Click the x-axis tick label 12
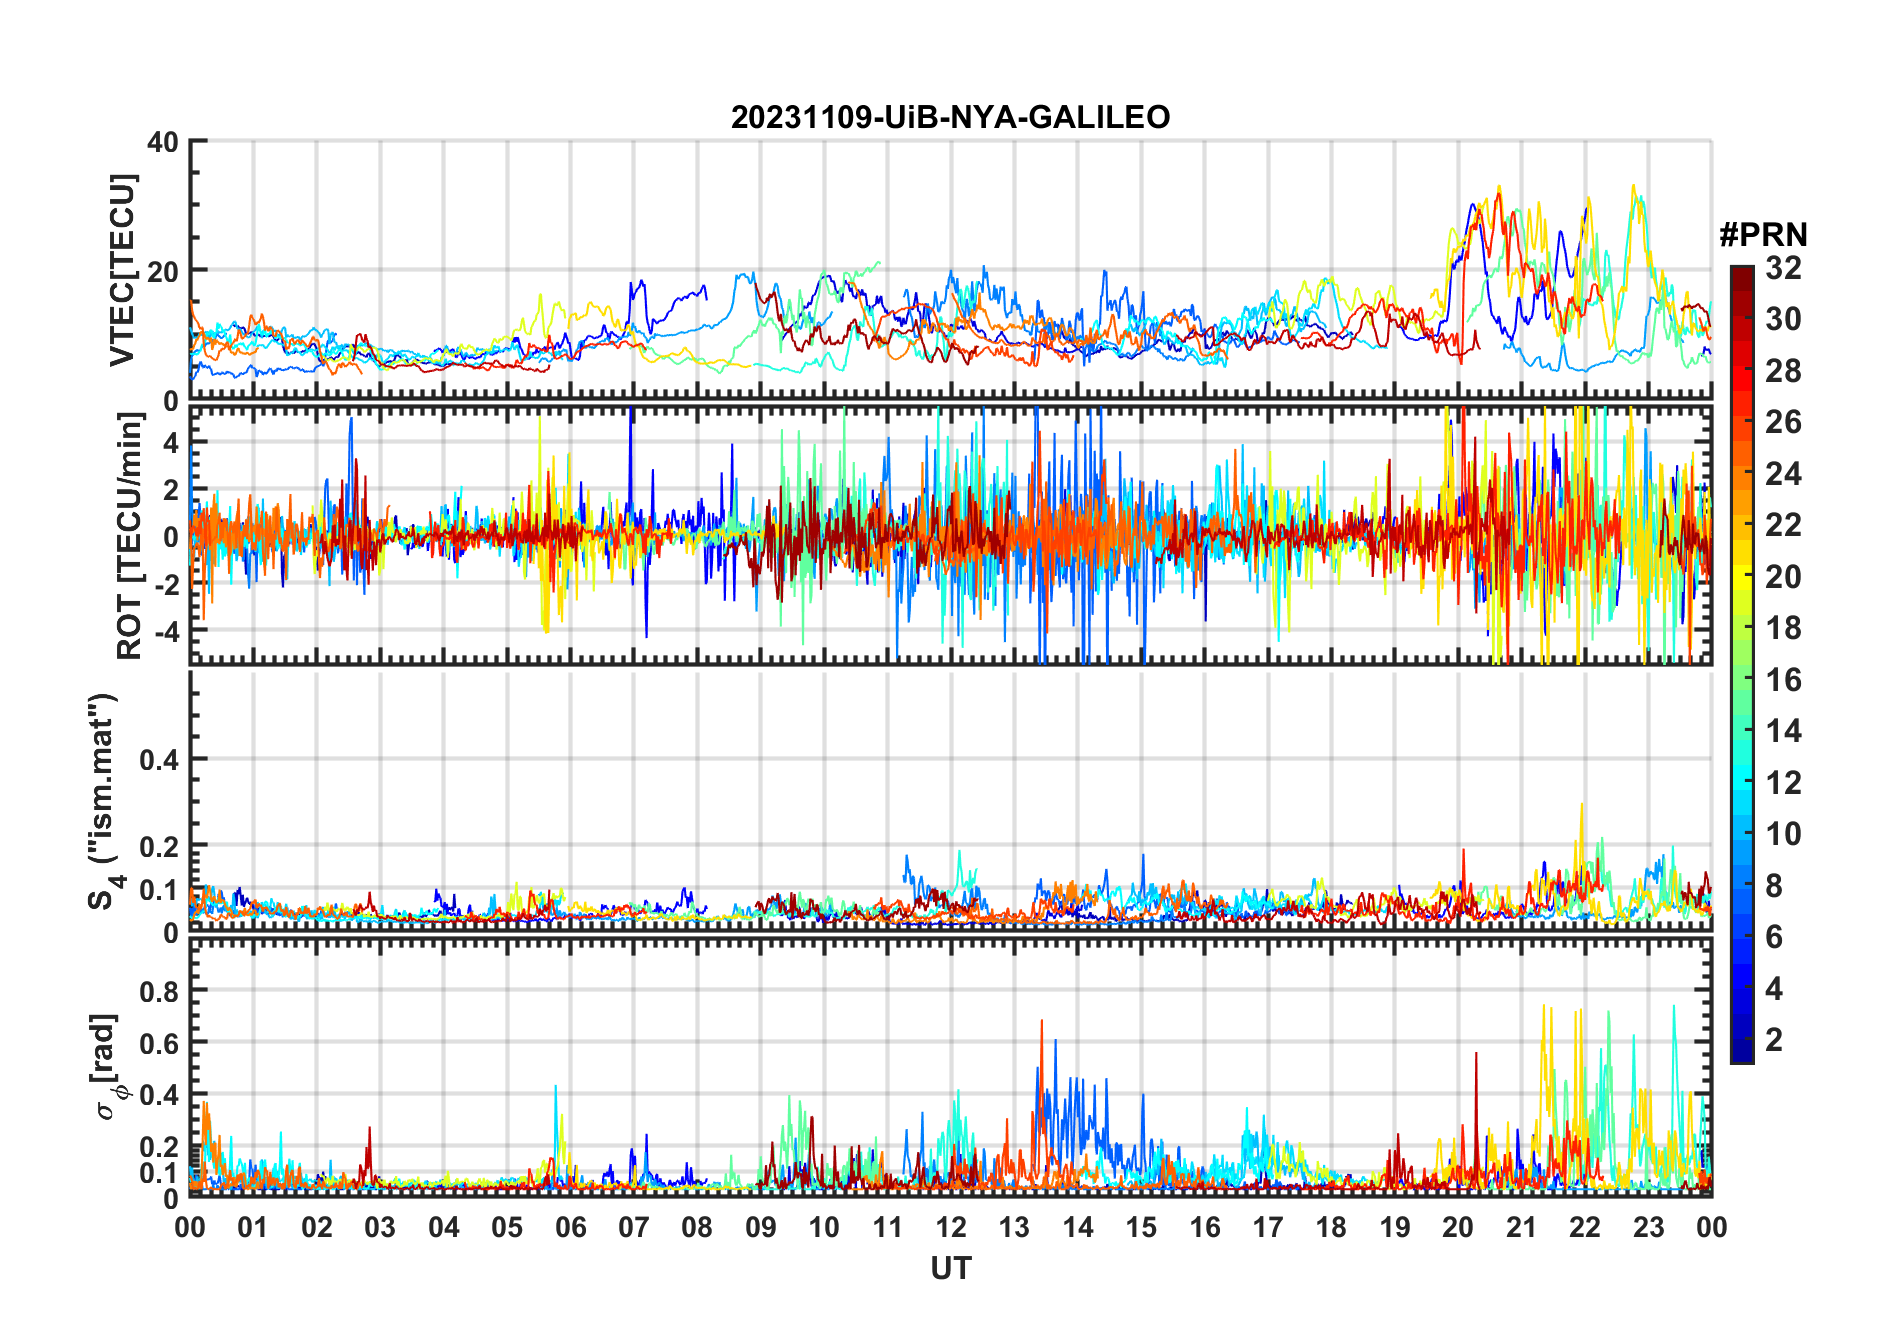1902x1330 pixels. tap(951, 1228)
